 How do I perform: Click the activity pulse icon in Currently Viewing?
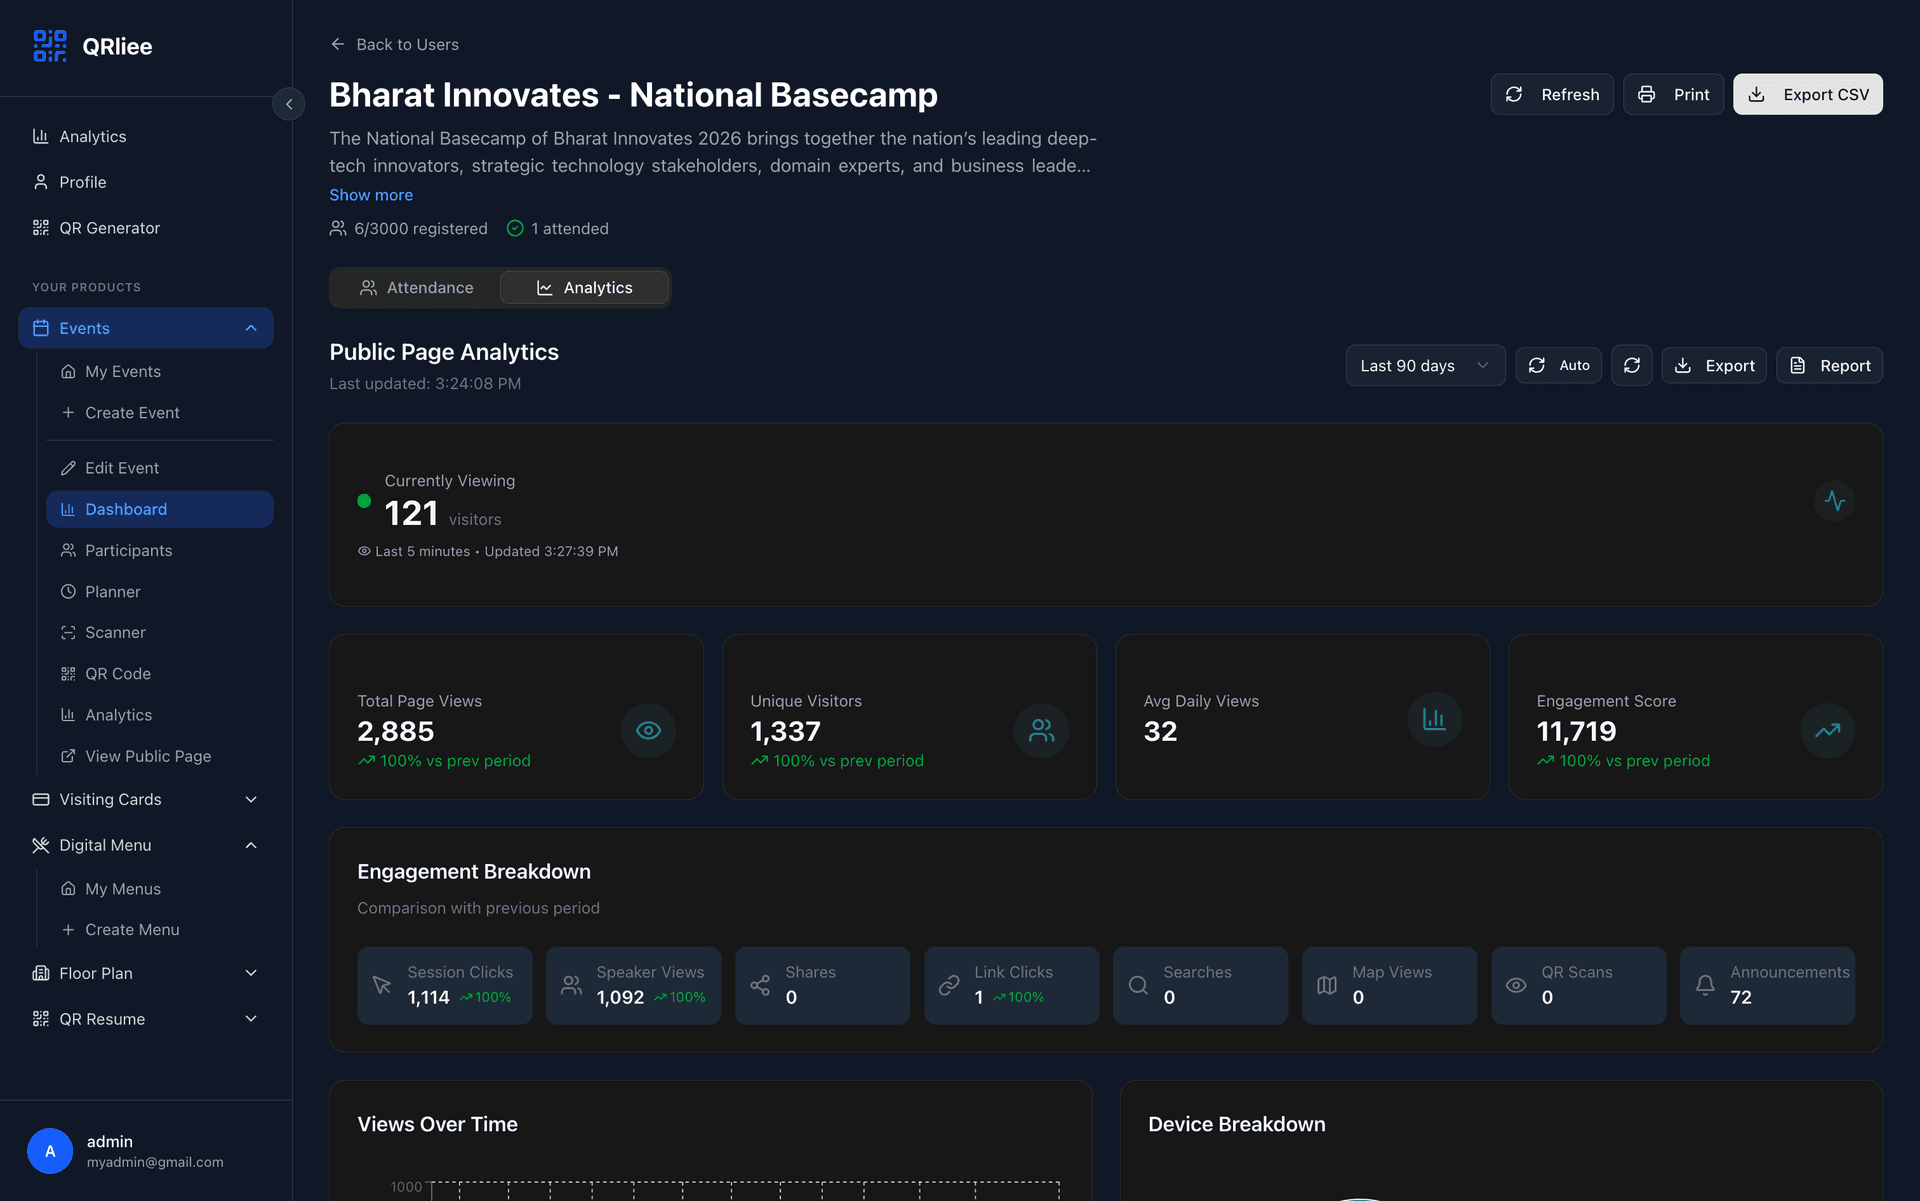[1834, 501]
